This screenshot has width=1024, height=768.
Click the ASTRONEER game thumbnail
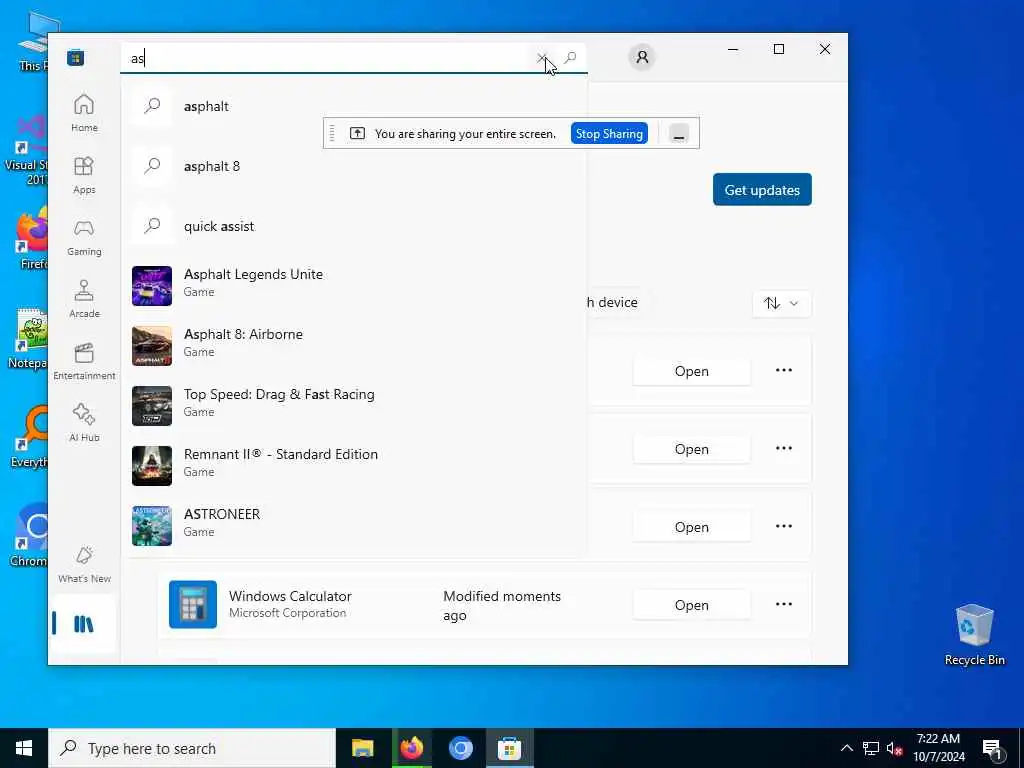(x=152, y=526)
